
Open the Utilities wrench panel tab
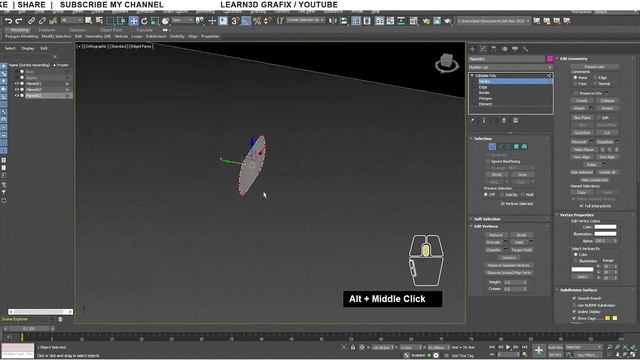(x=526, y=49)
